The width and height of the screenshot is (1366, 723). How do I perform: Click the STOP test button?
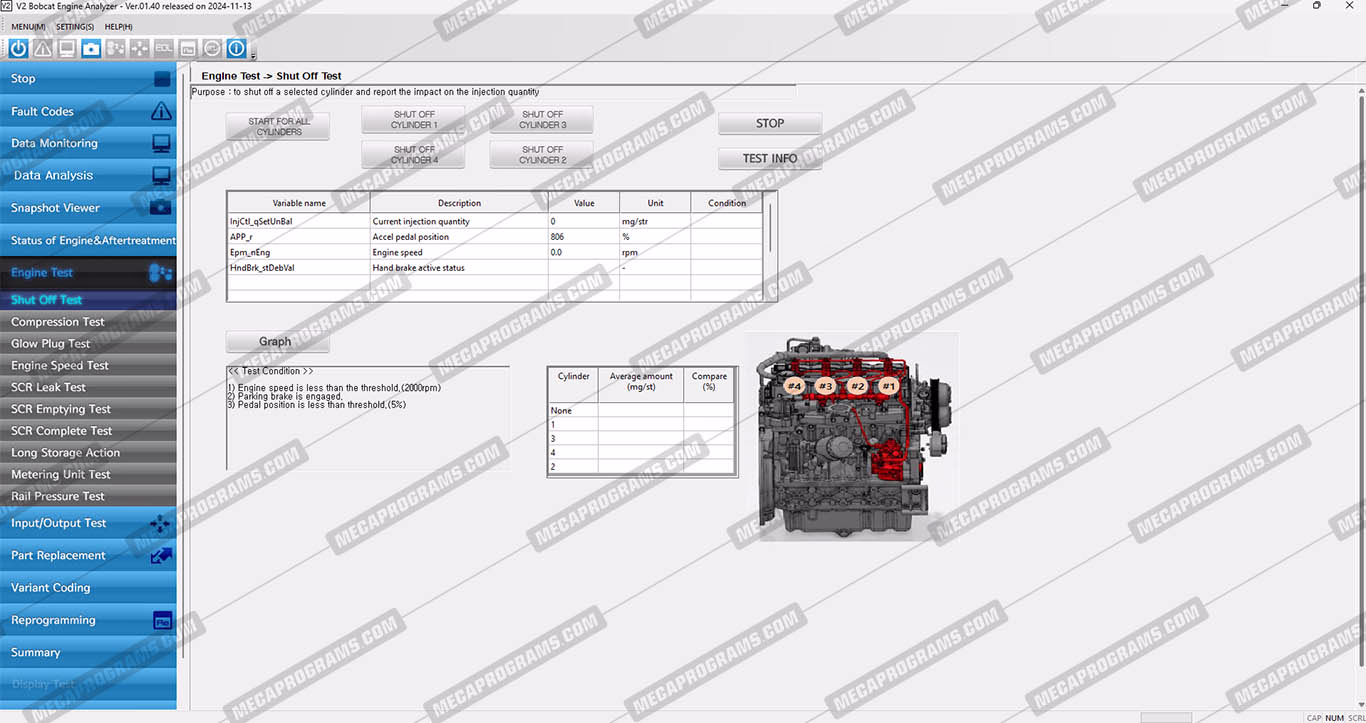coord(770,123)
